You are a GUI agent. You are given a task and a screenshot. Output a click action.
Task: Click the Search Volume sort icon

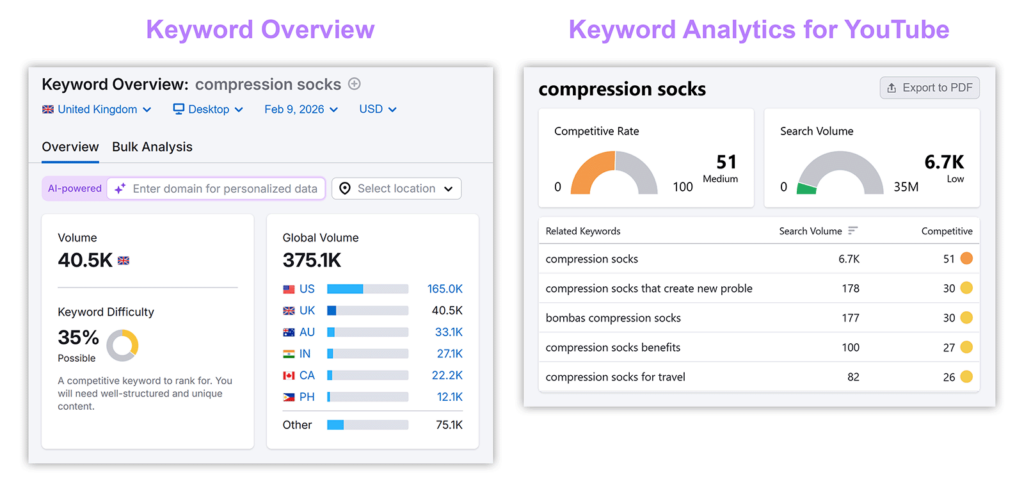click(853, 231)
